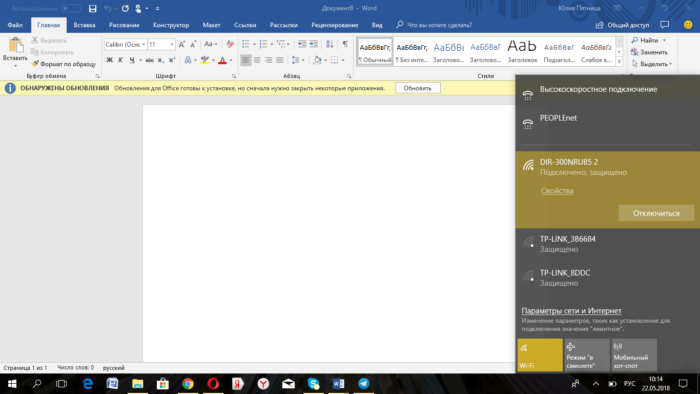Click the Обновить button

418,88
